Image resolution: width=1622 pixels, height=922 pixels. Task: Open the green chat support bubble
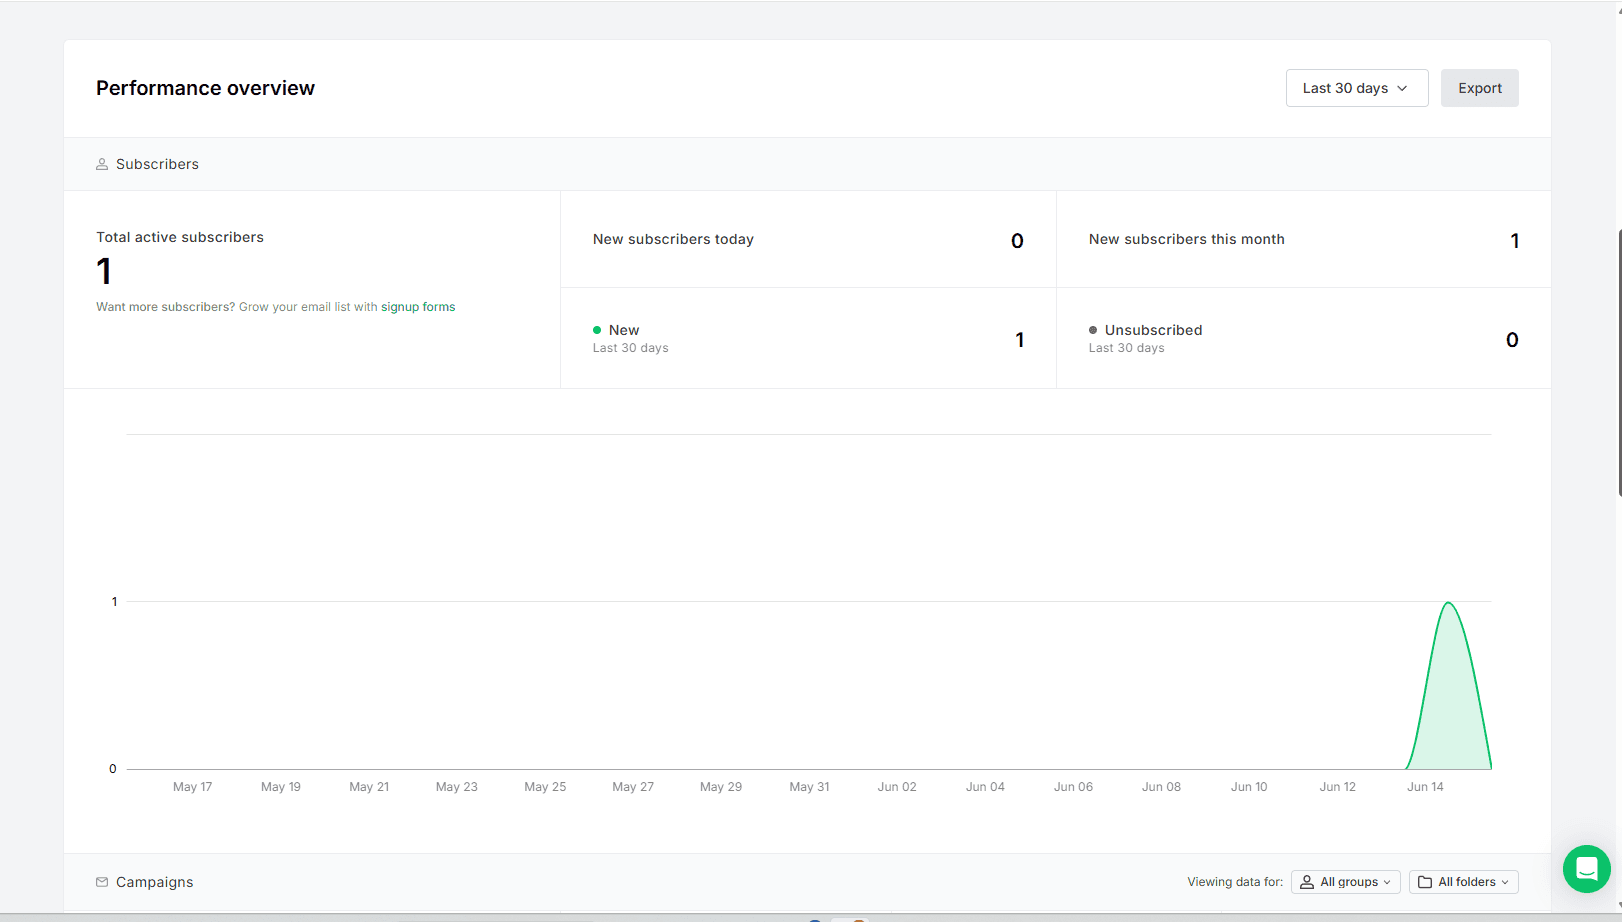coord(1586,869)
